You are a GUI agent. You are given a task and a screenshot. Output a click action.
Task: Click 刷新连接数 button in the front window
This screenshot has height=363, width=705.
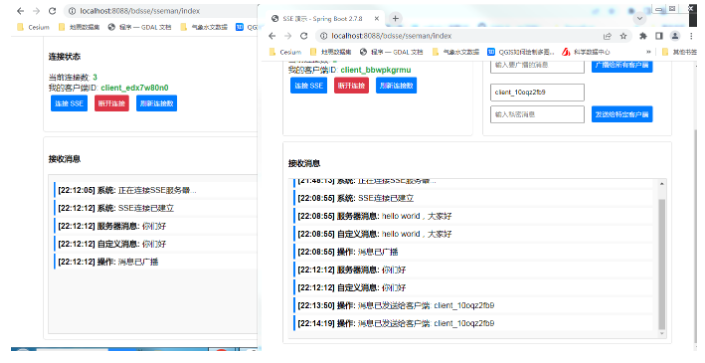[x=396, y=85]
